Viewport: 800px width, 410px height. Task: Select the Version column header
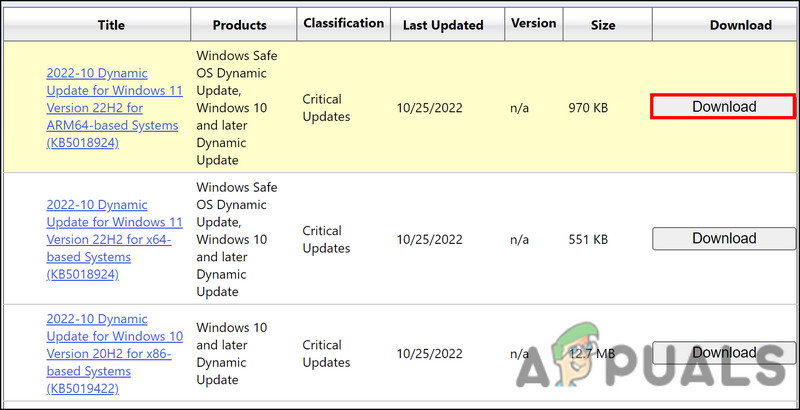click(x=533, y=23)
